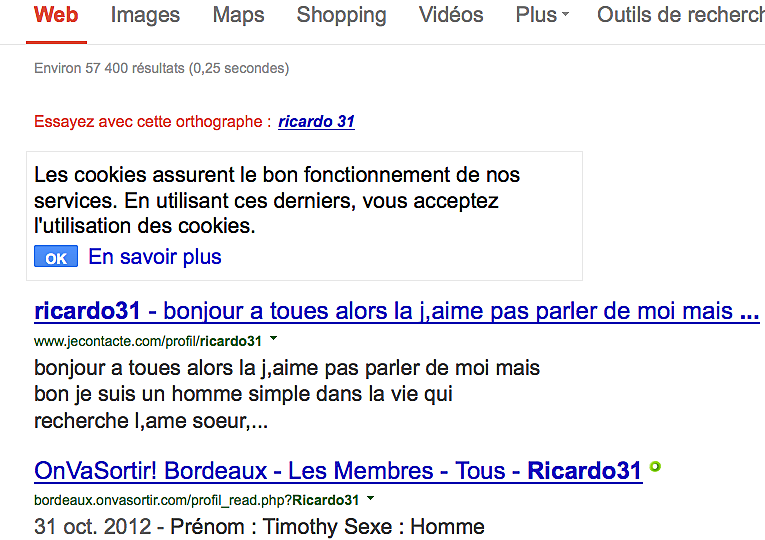The image size is (765, 540).
Task: Click the suggested spelling ricardo 31
Action: click(x=316, y=122)
